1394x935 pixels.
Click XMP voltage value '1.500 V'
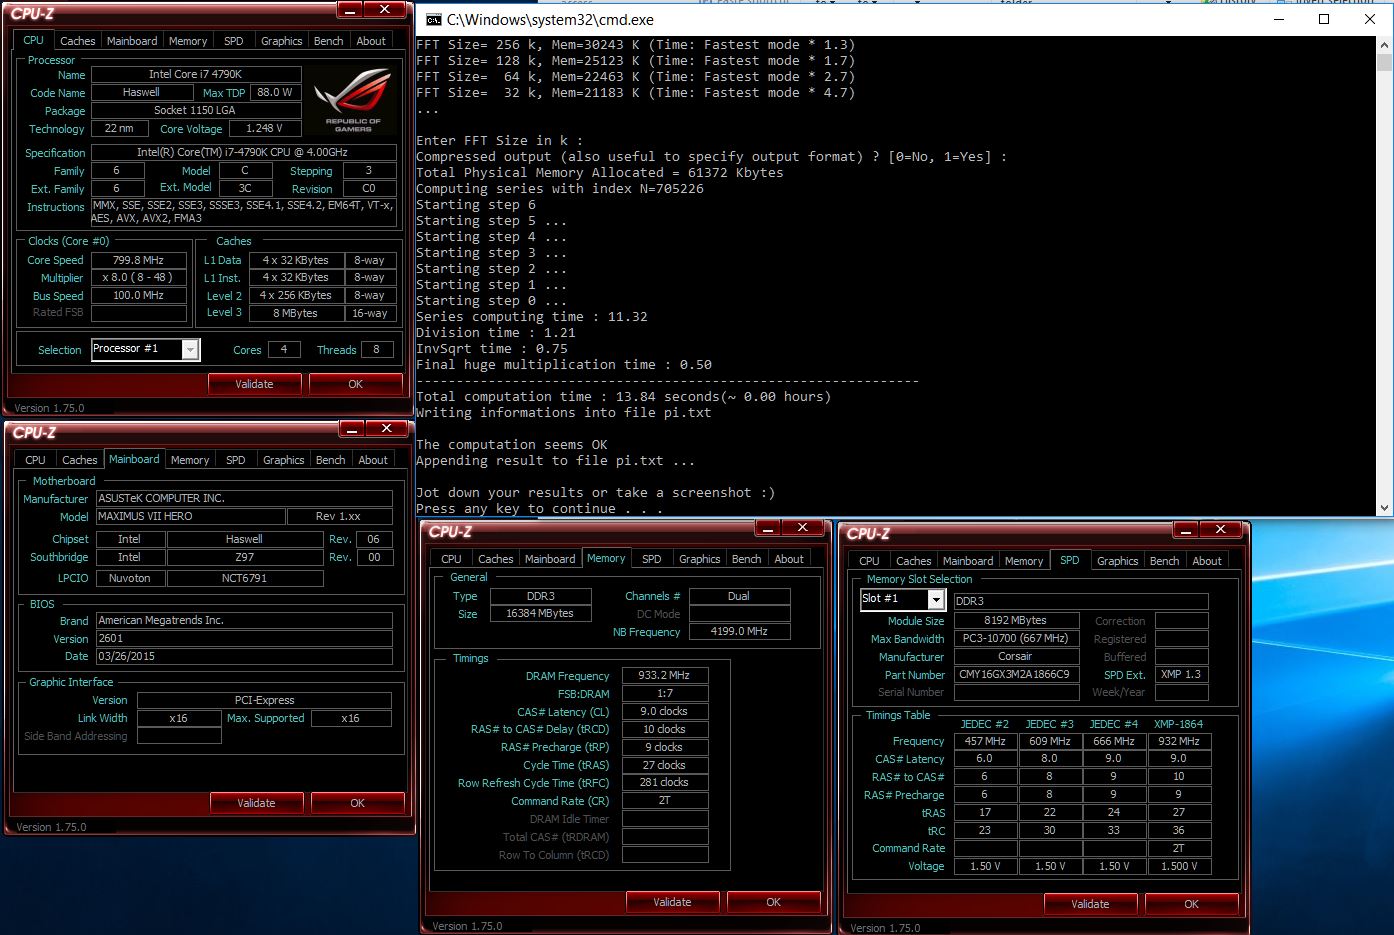point(1179,866)
